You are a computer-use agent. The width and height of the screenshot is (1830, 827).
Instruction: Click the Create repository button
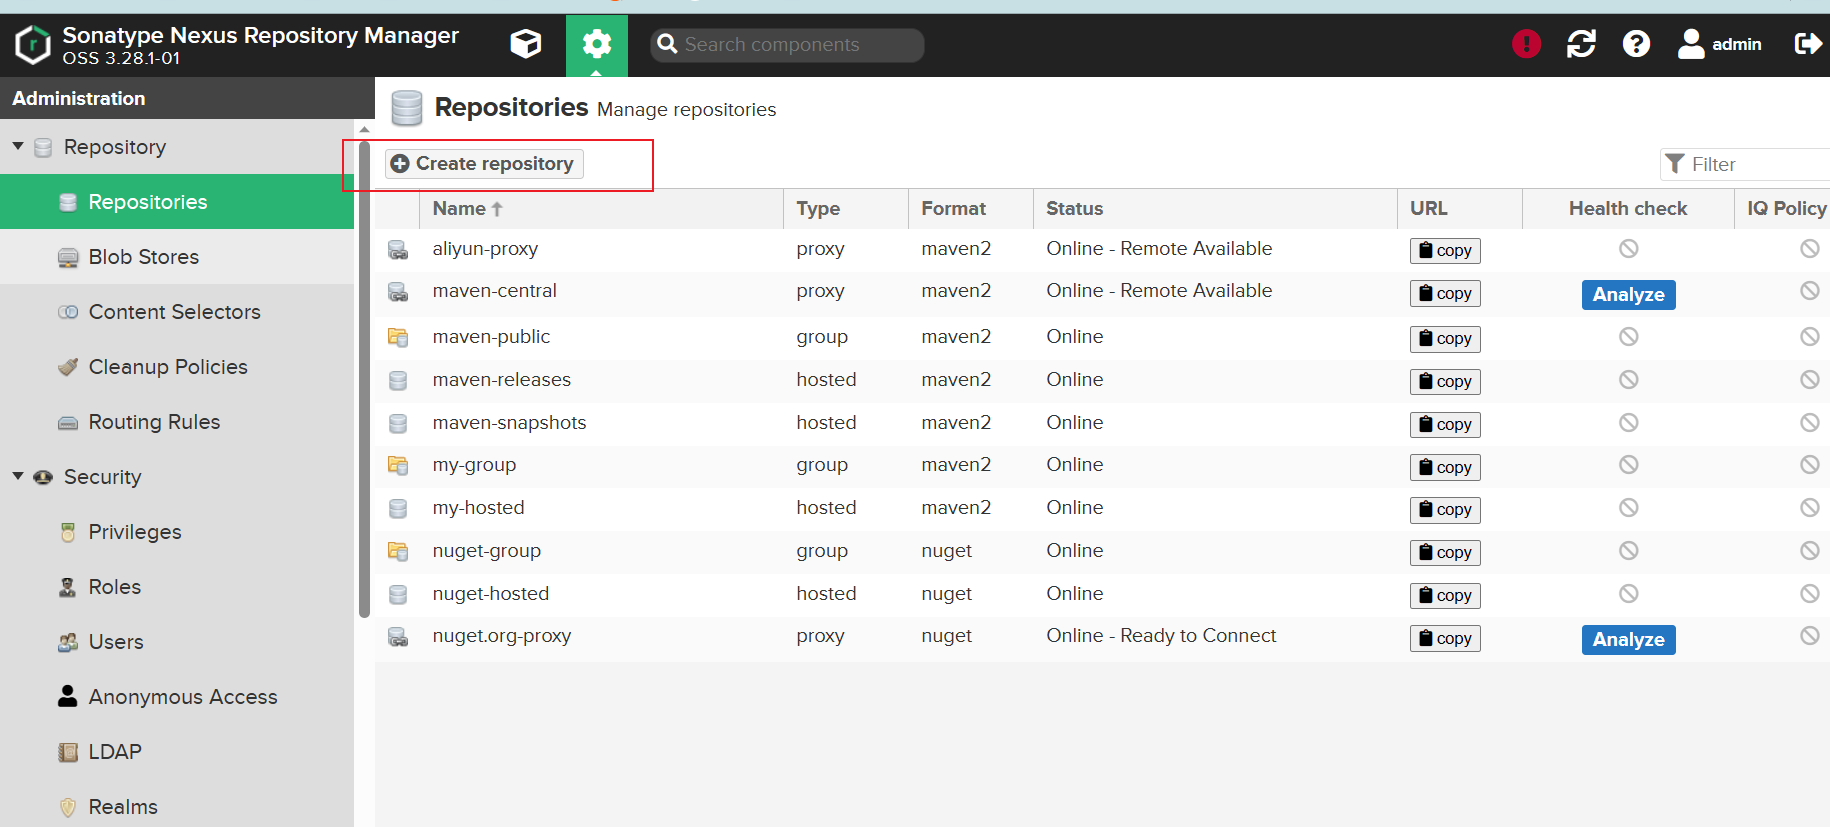coord(484,164)
